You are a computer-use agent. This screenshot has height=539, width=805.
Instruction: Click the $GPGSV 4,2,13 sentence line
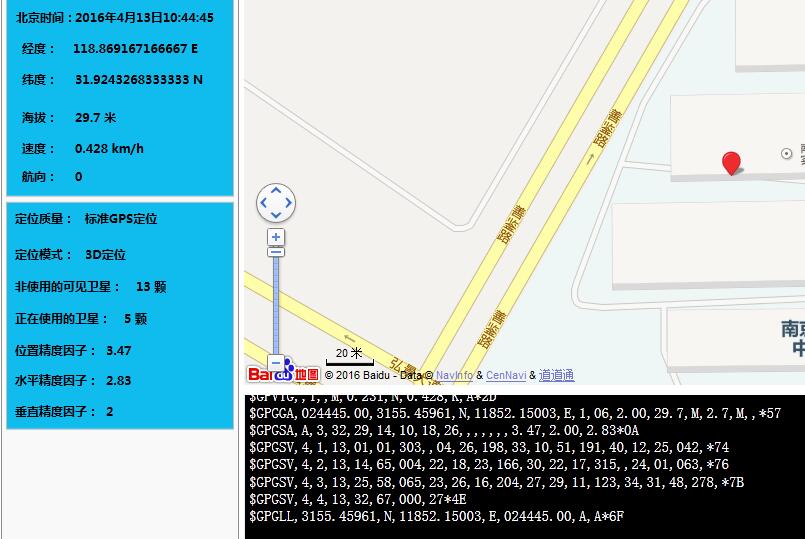[489, 464]
